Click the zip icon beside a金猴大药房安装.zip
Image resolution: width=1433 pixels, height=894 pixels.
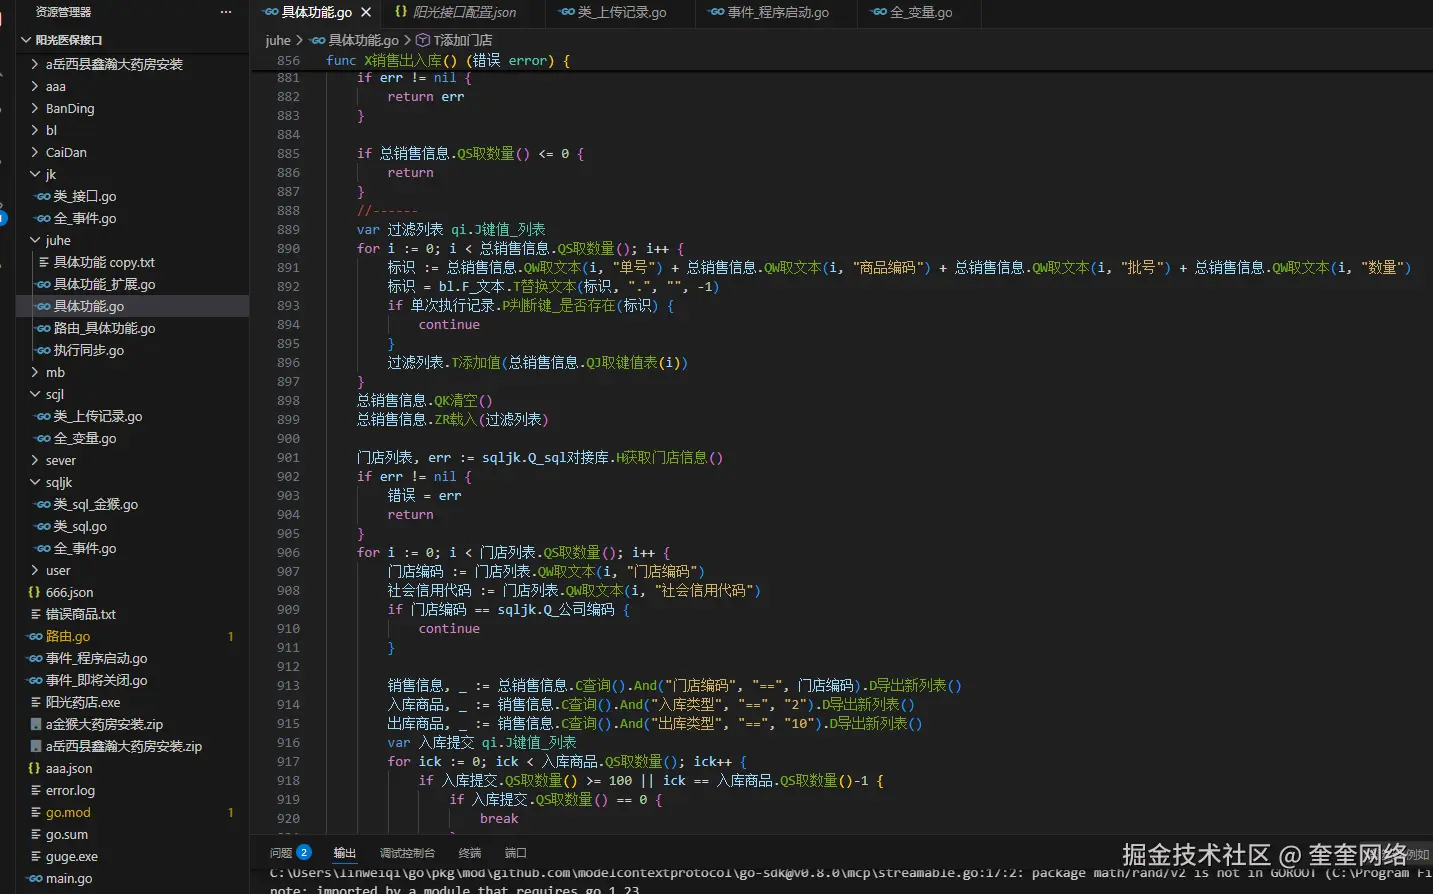pyautogui.click(x=36, y=724)
